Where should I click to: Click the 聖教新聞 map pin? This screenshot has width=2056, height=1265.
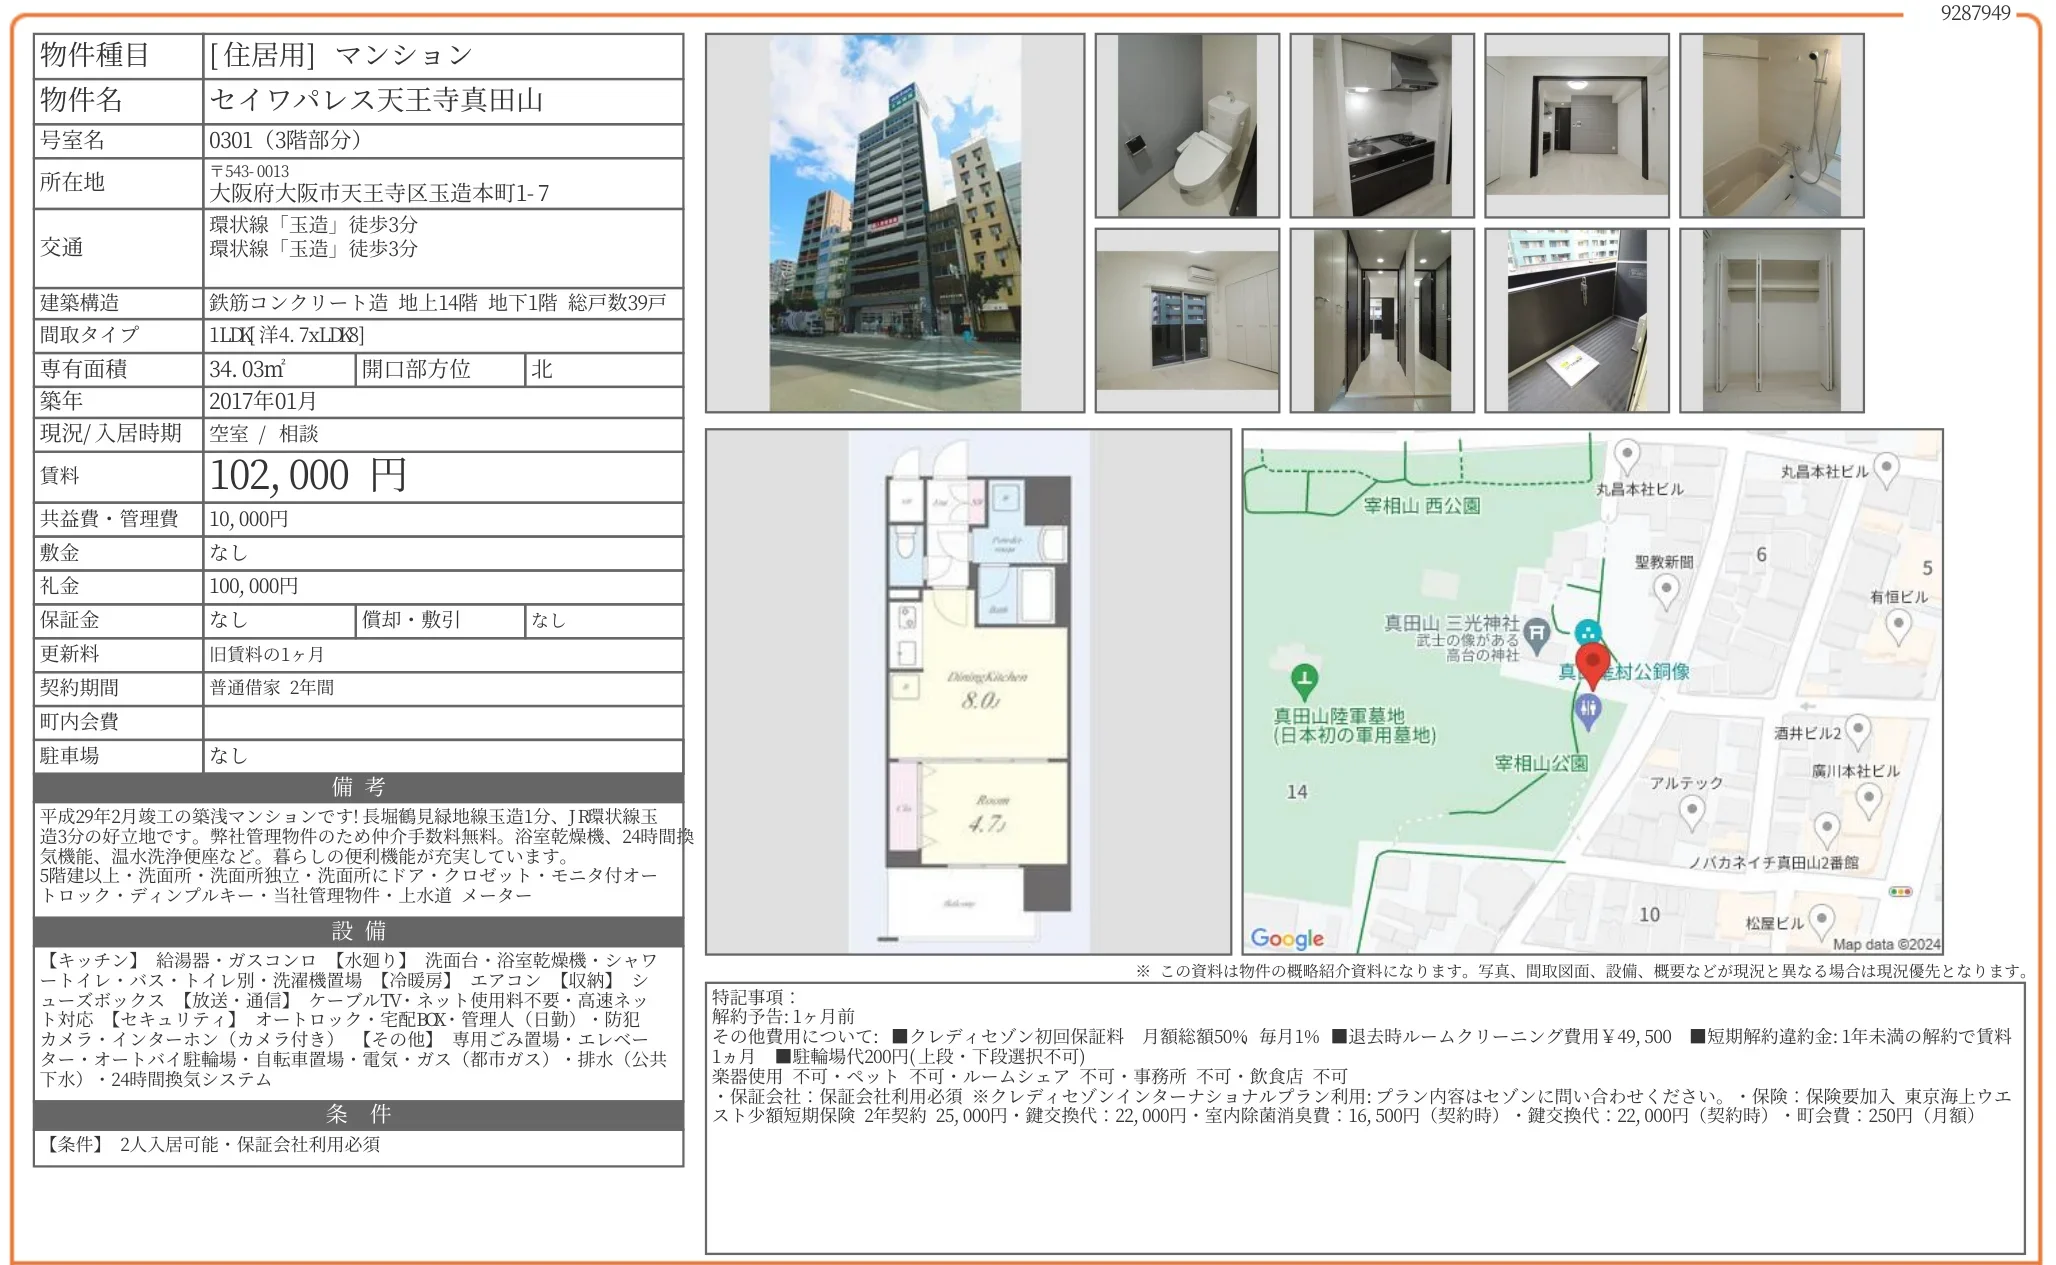(1665, 590)
